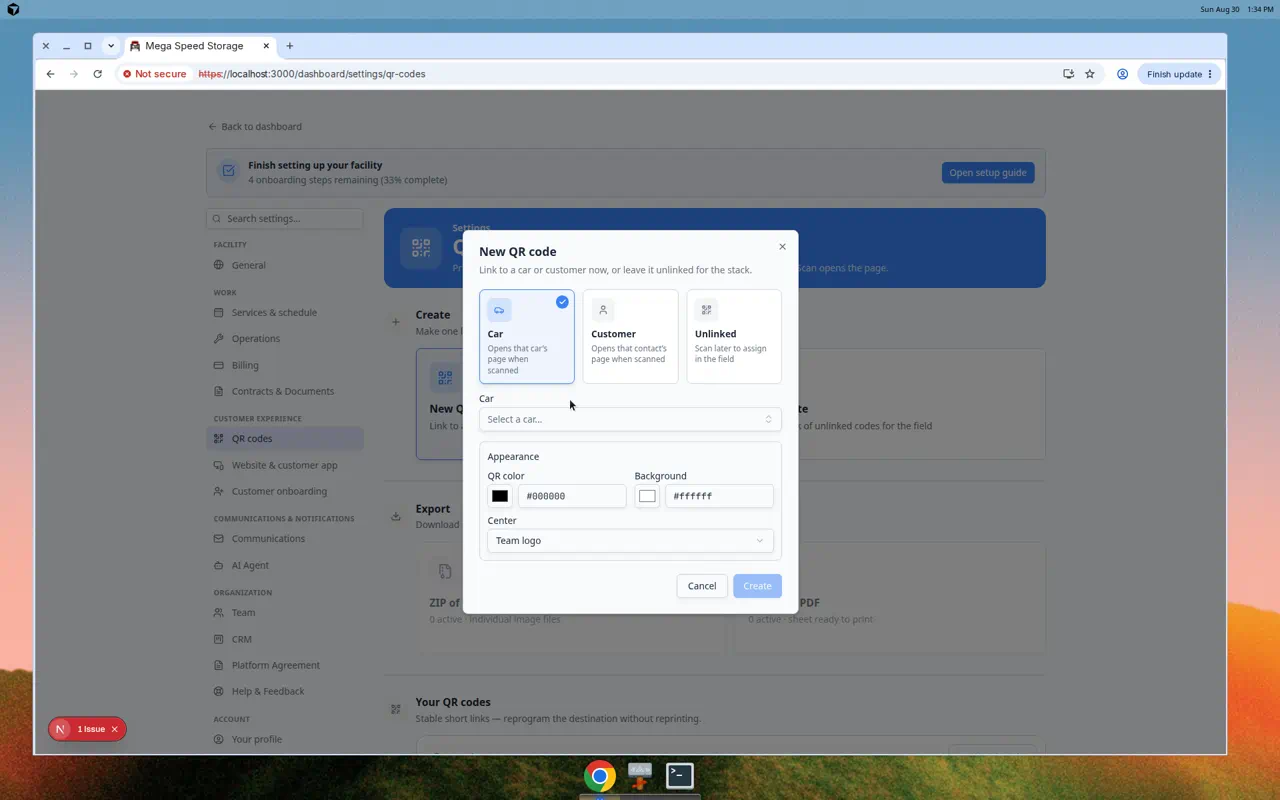Click the 1:34 PM clock in the top bar
The image size is (1280, 800).
[1261, 9]
